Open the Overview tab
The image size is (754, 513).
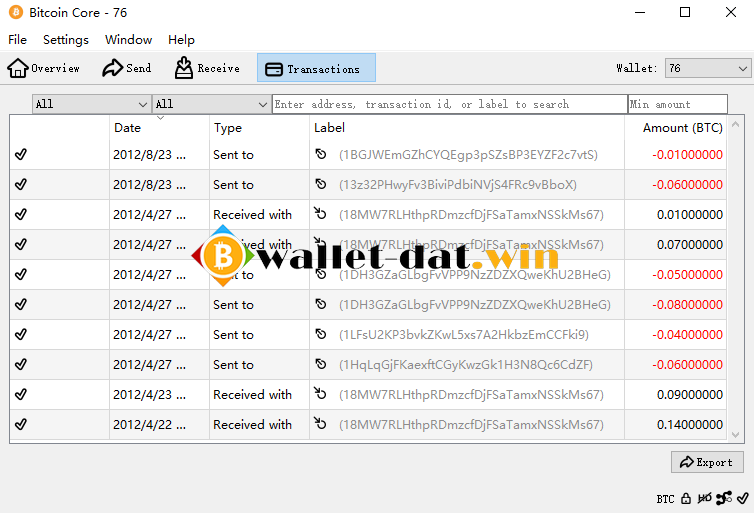pyautogui.click(x=43, y=68)
